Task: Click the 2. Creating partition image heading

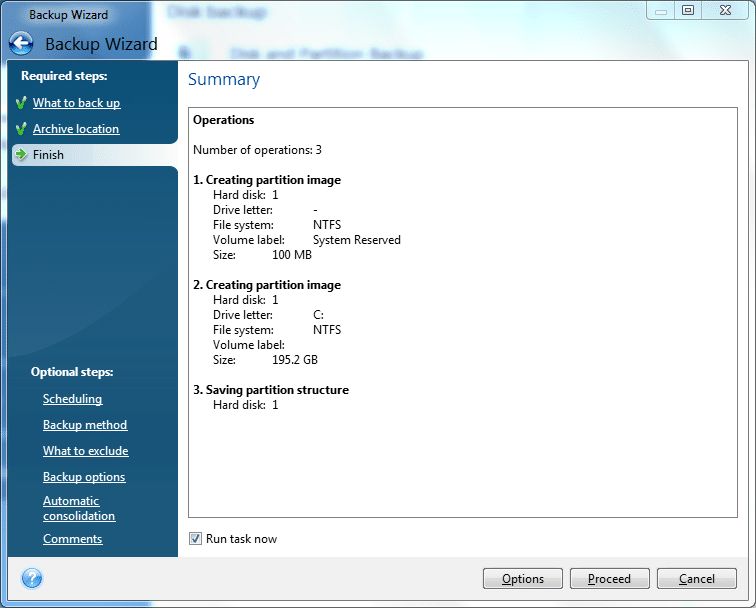Action: click(x=267, y=285)
